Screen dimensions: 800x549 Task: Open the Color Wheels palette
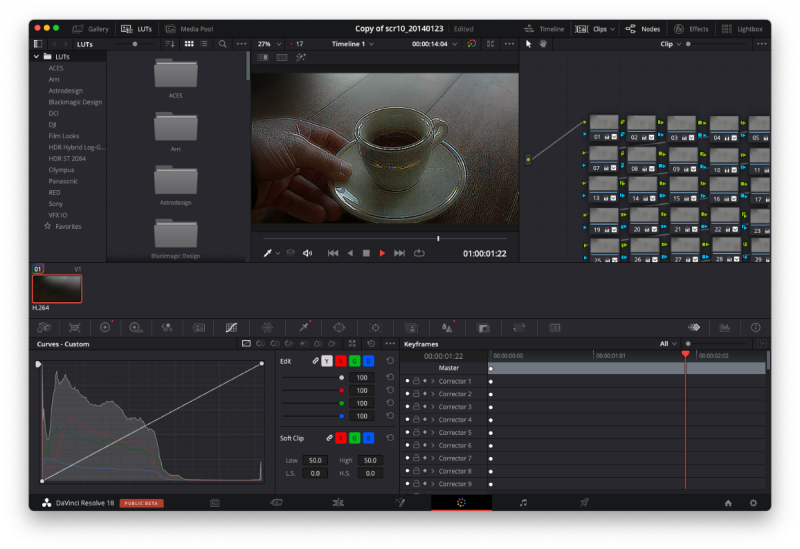tap(105, 327)
